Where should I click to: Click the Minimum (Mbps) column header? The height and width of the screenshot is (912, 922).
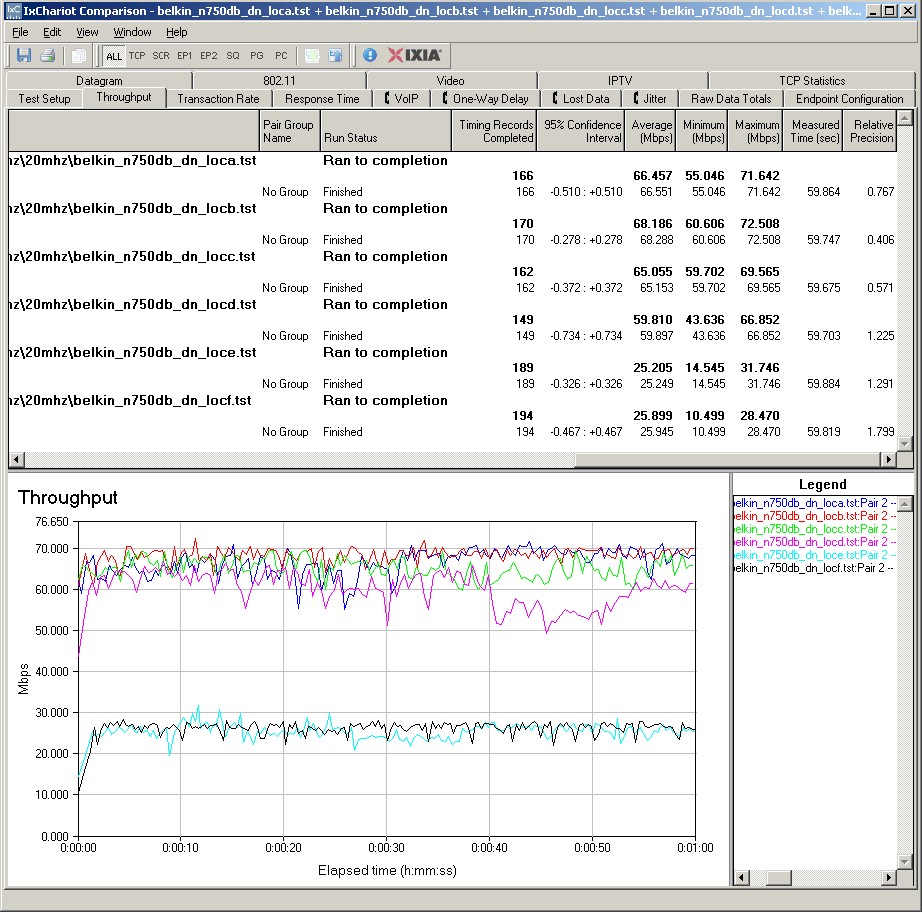coord(701,131)
